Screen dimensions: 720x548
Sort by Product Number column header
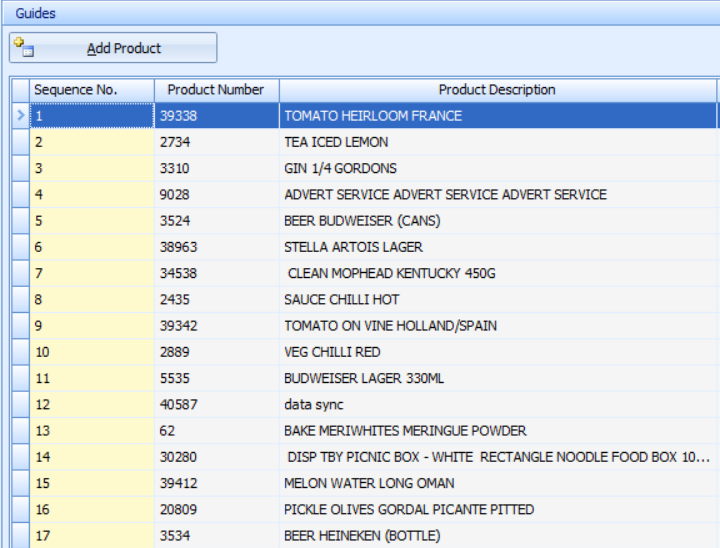pyautogui.click(x=216, y=90)
